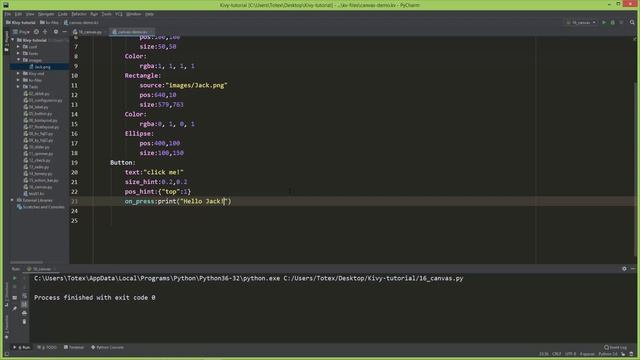Open the Python Console tool window
This screenshot has height=360, width=640.
pos(107,347)
